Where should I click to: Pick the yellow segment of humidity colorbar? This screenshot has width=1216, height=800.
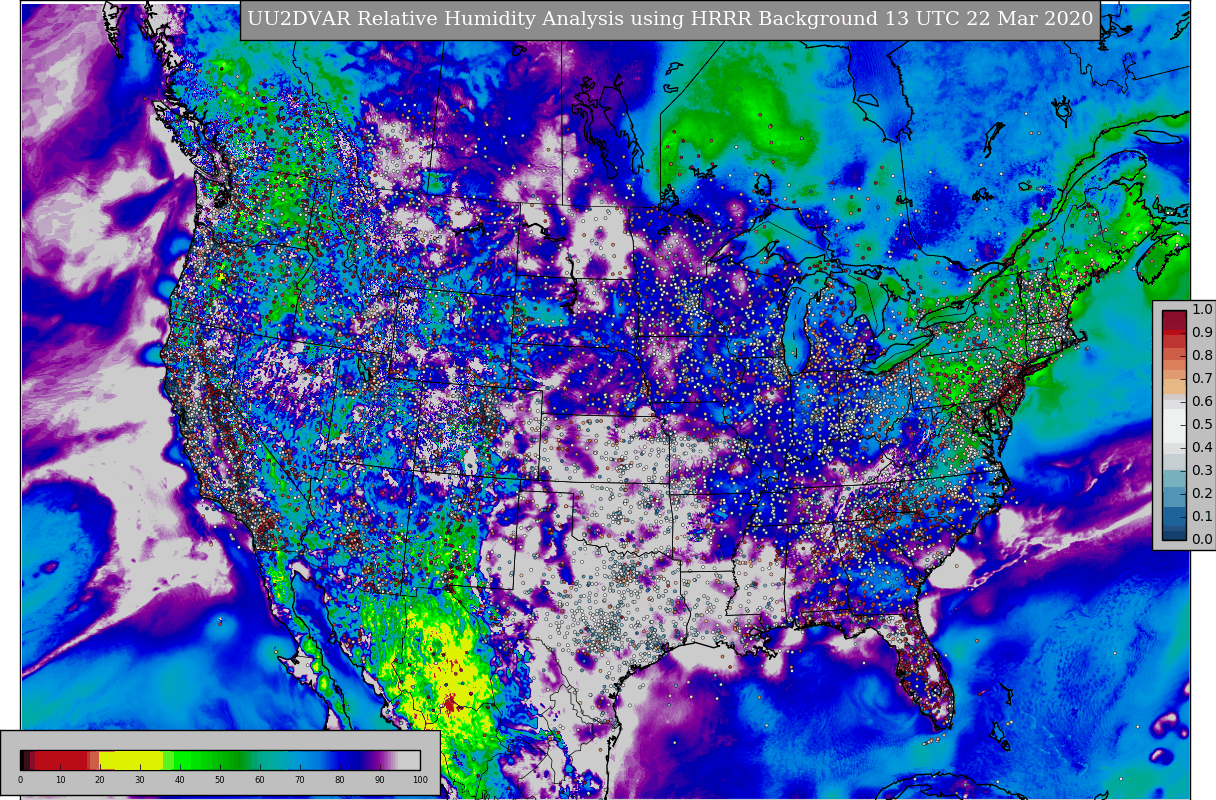pyautogui.click(x=131, y=760)
